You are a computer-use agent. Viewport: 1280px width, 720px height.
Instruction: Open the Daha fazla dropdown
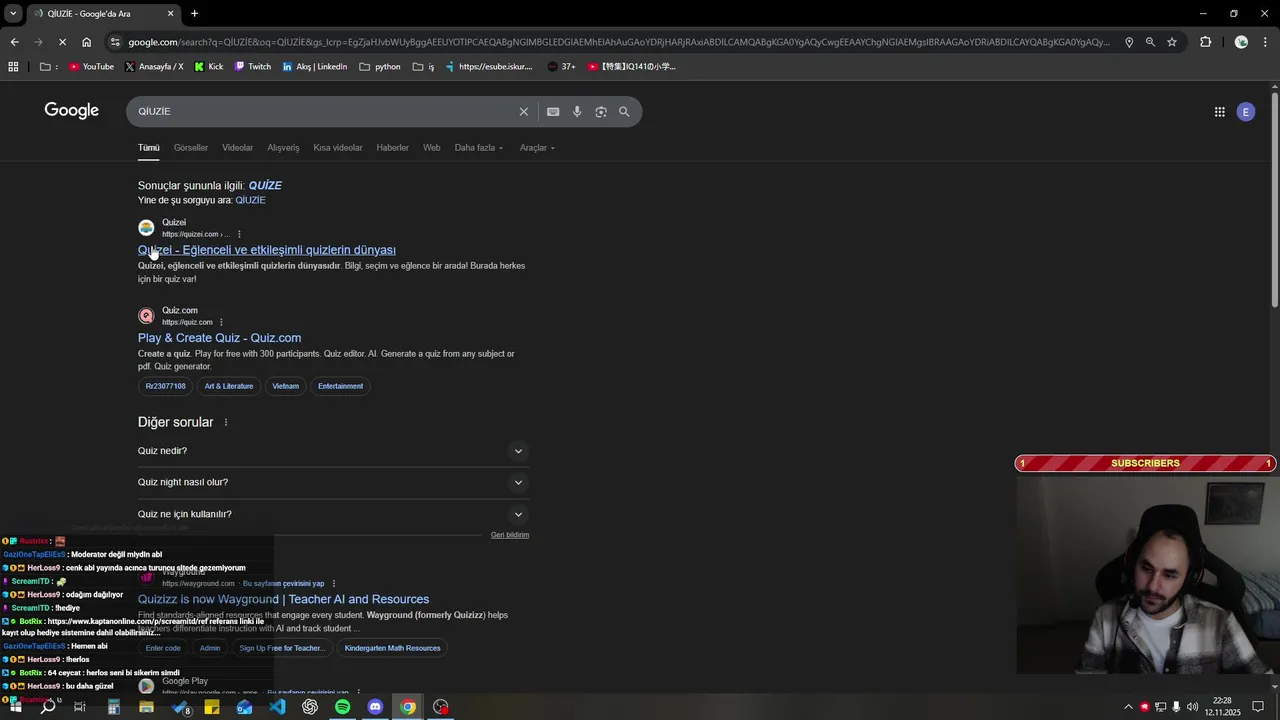point(479,148)
